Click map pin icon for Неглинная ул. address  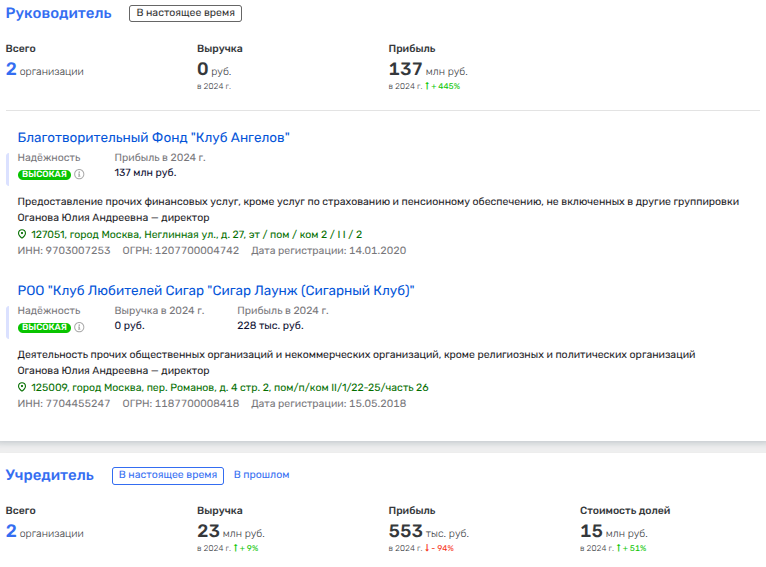pos(23,234)
